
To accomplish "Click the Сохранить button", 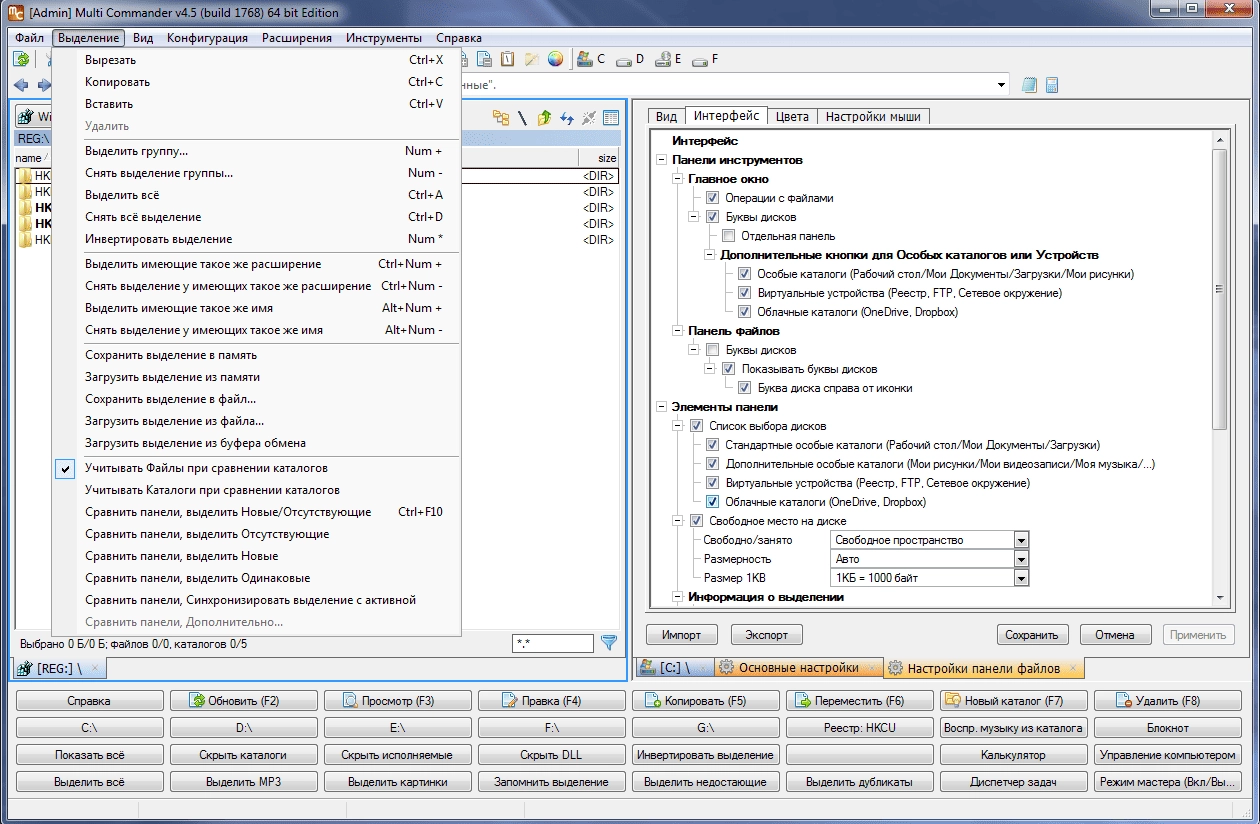I will [1033, 635].
